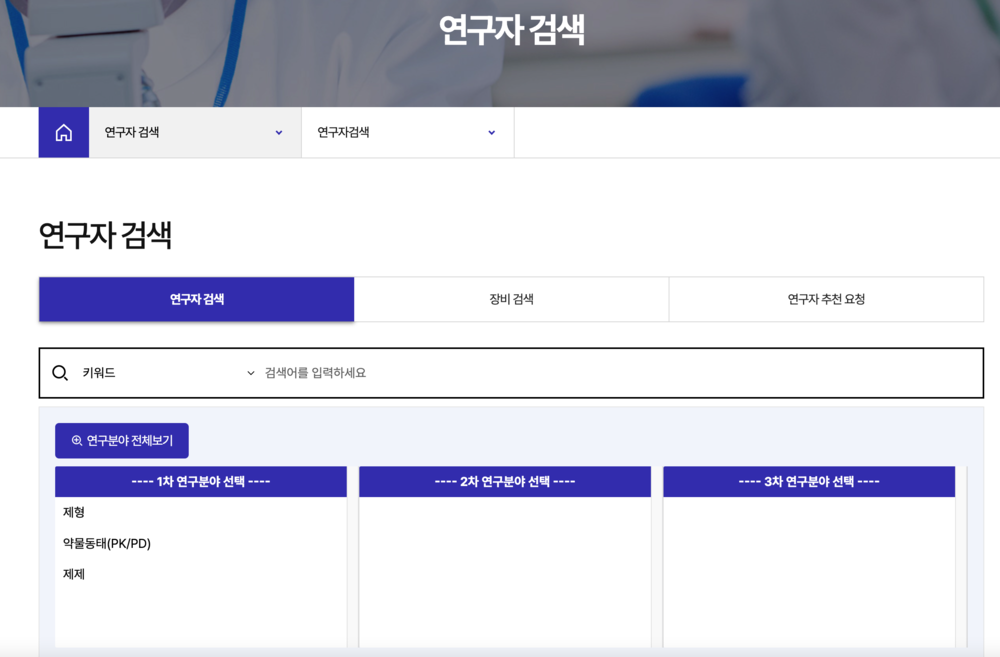Select the 연구자 검색 tab
The image size is (1000, 657).
tap(196, 299)
